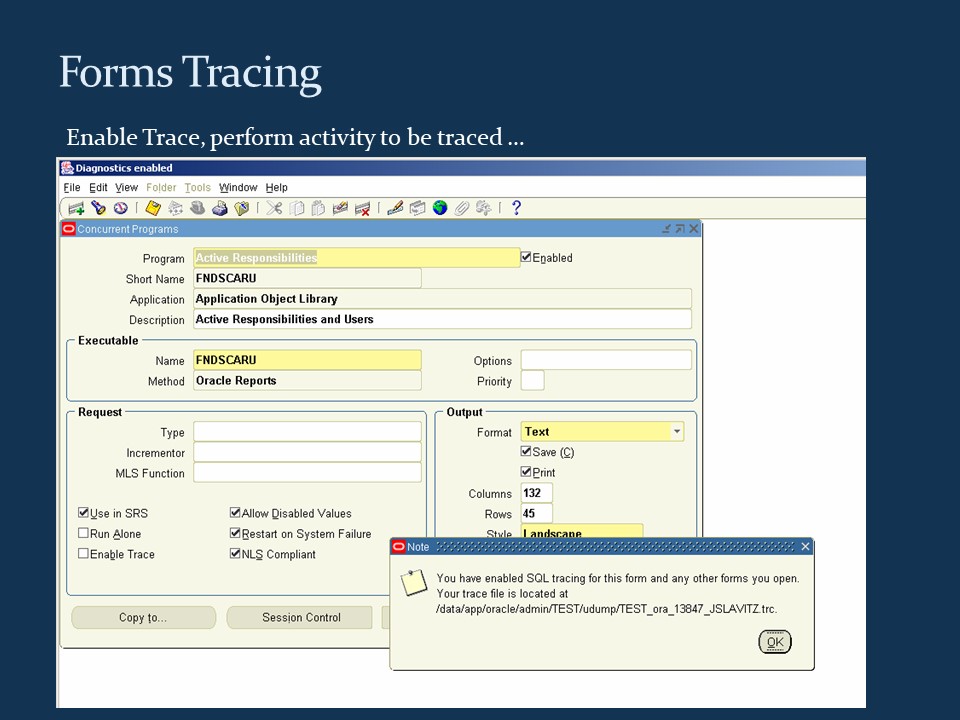
Task: Click the Print toolbar icon
Action: pos(220,207)
